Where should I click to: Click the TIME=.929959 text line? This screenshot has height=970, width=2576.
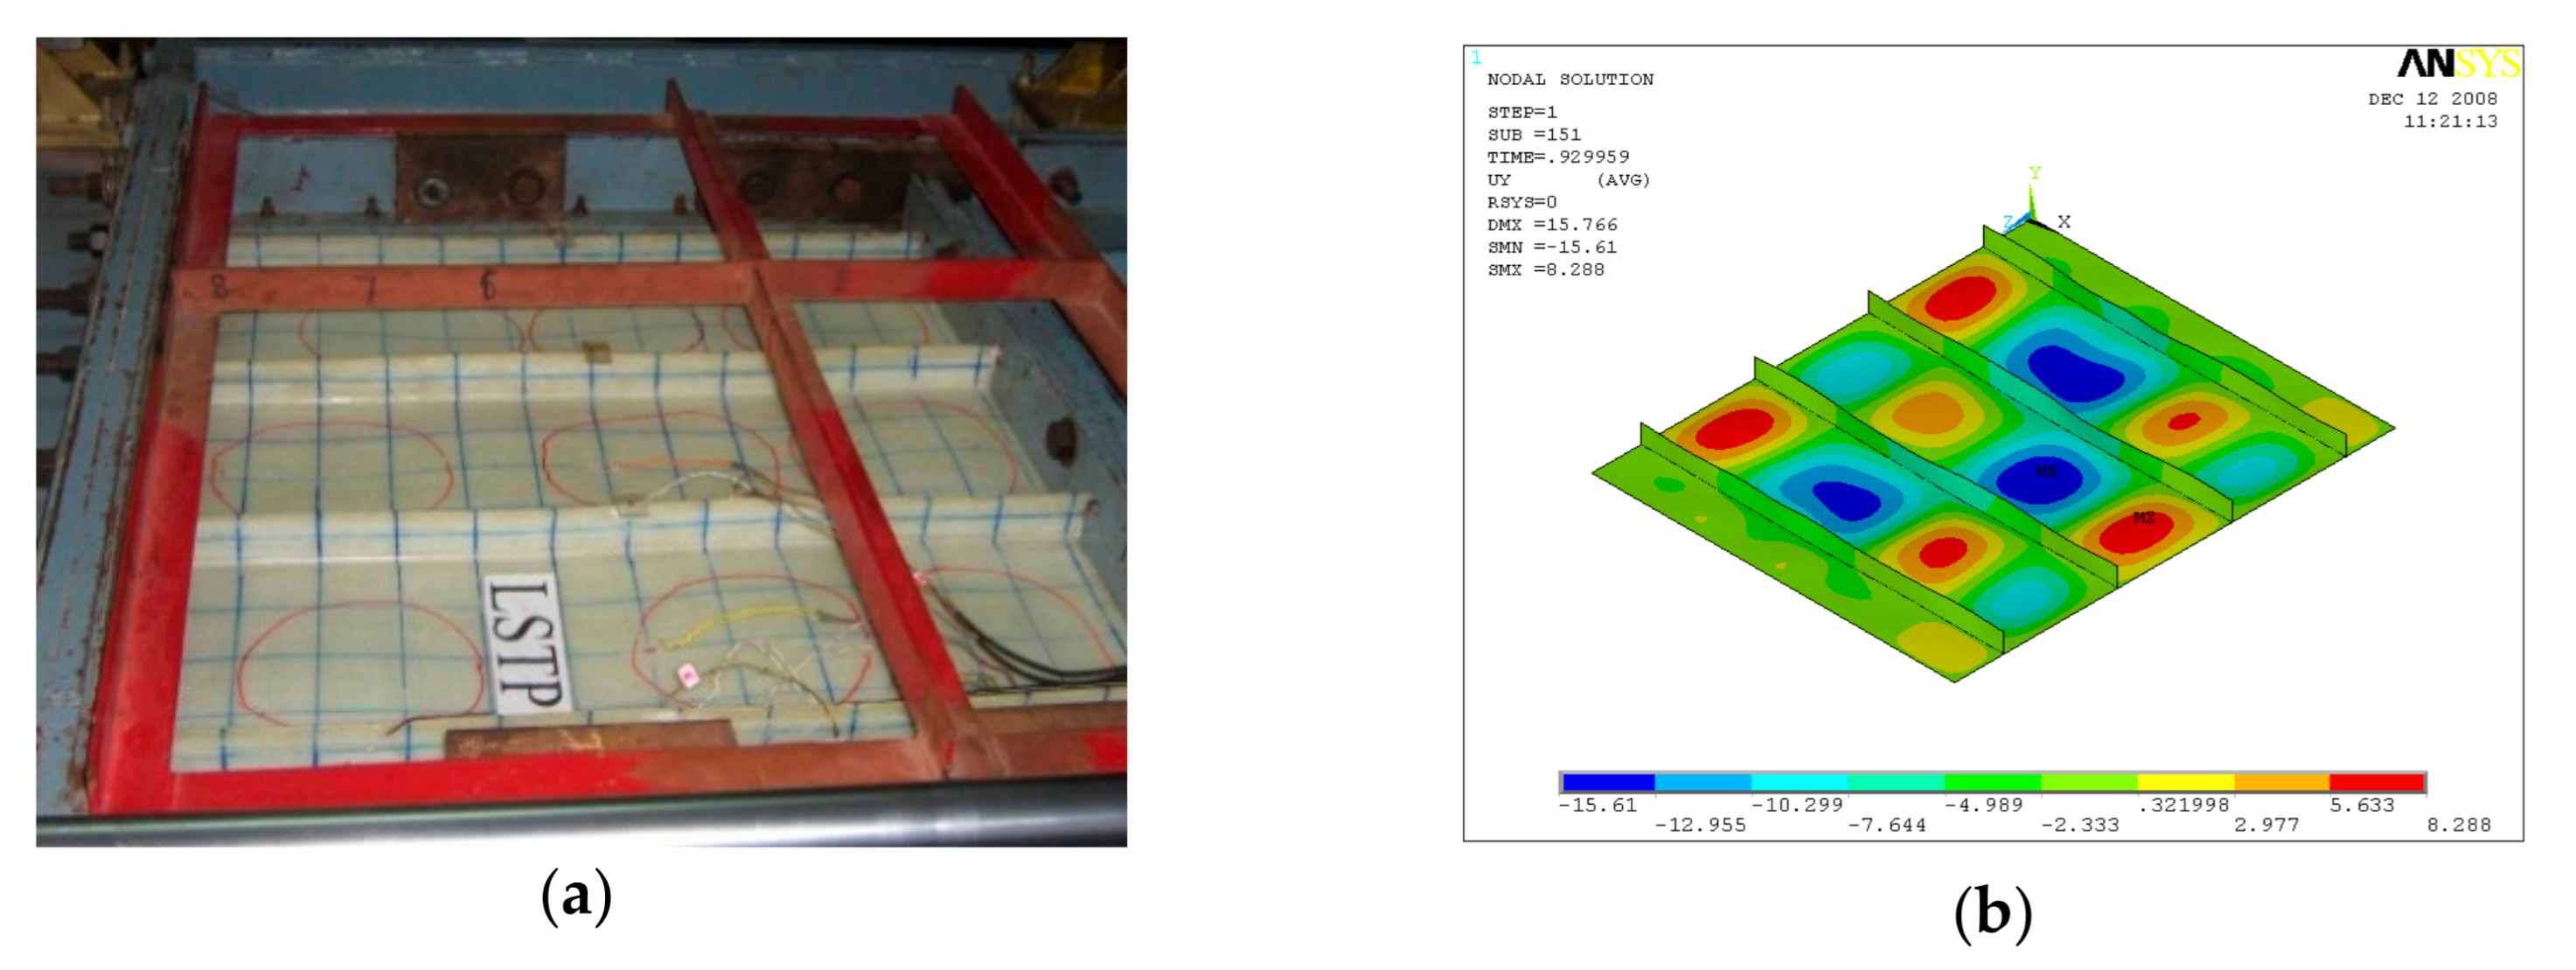[1558, 157]
